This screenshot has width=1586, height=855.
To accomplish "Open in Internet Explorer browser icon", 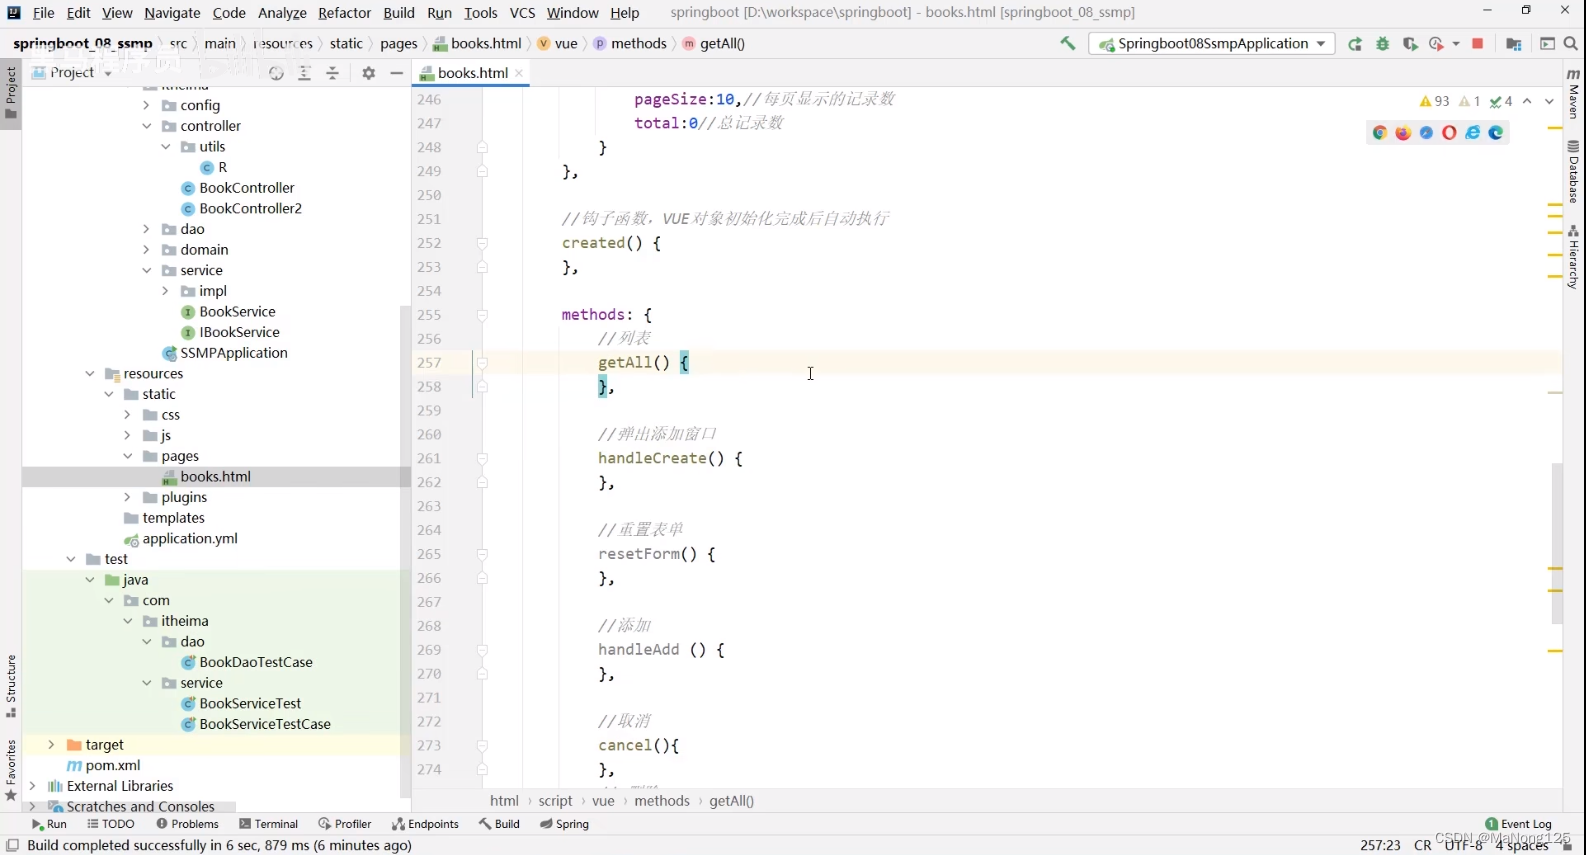I will point(1473,133).
